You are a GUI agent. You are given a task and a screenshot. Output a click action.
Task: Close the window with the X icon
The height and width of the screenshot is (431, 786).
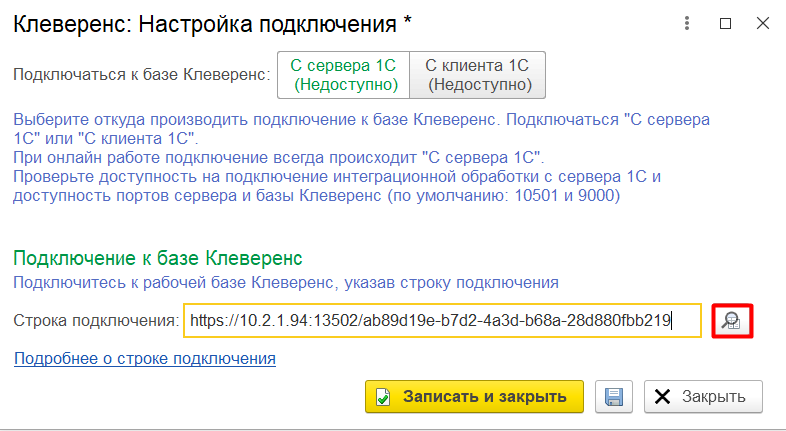[x=763, y=23]
